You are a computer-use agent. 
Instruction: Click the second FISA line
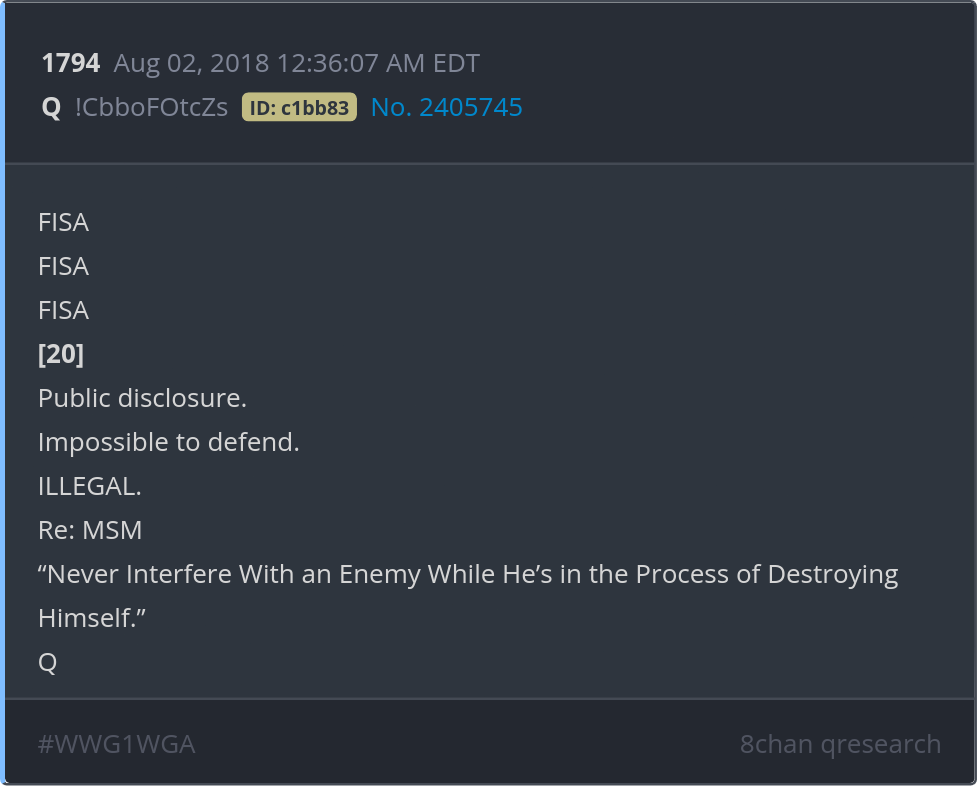coord(63,266)
